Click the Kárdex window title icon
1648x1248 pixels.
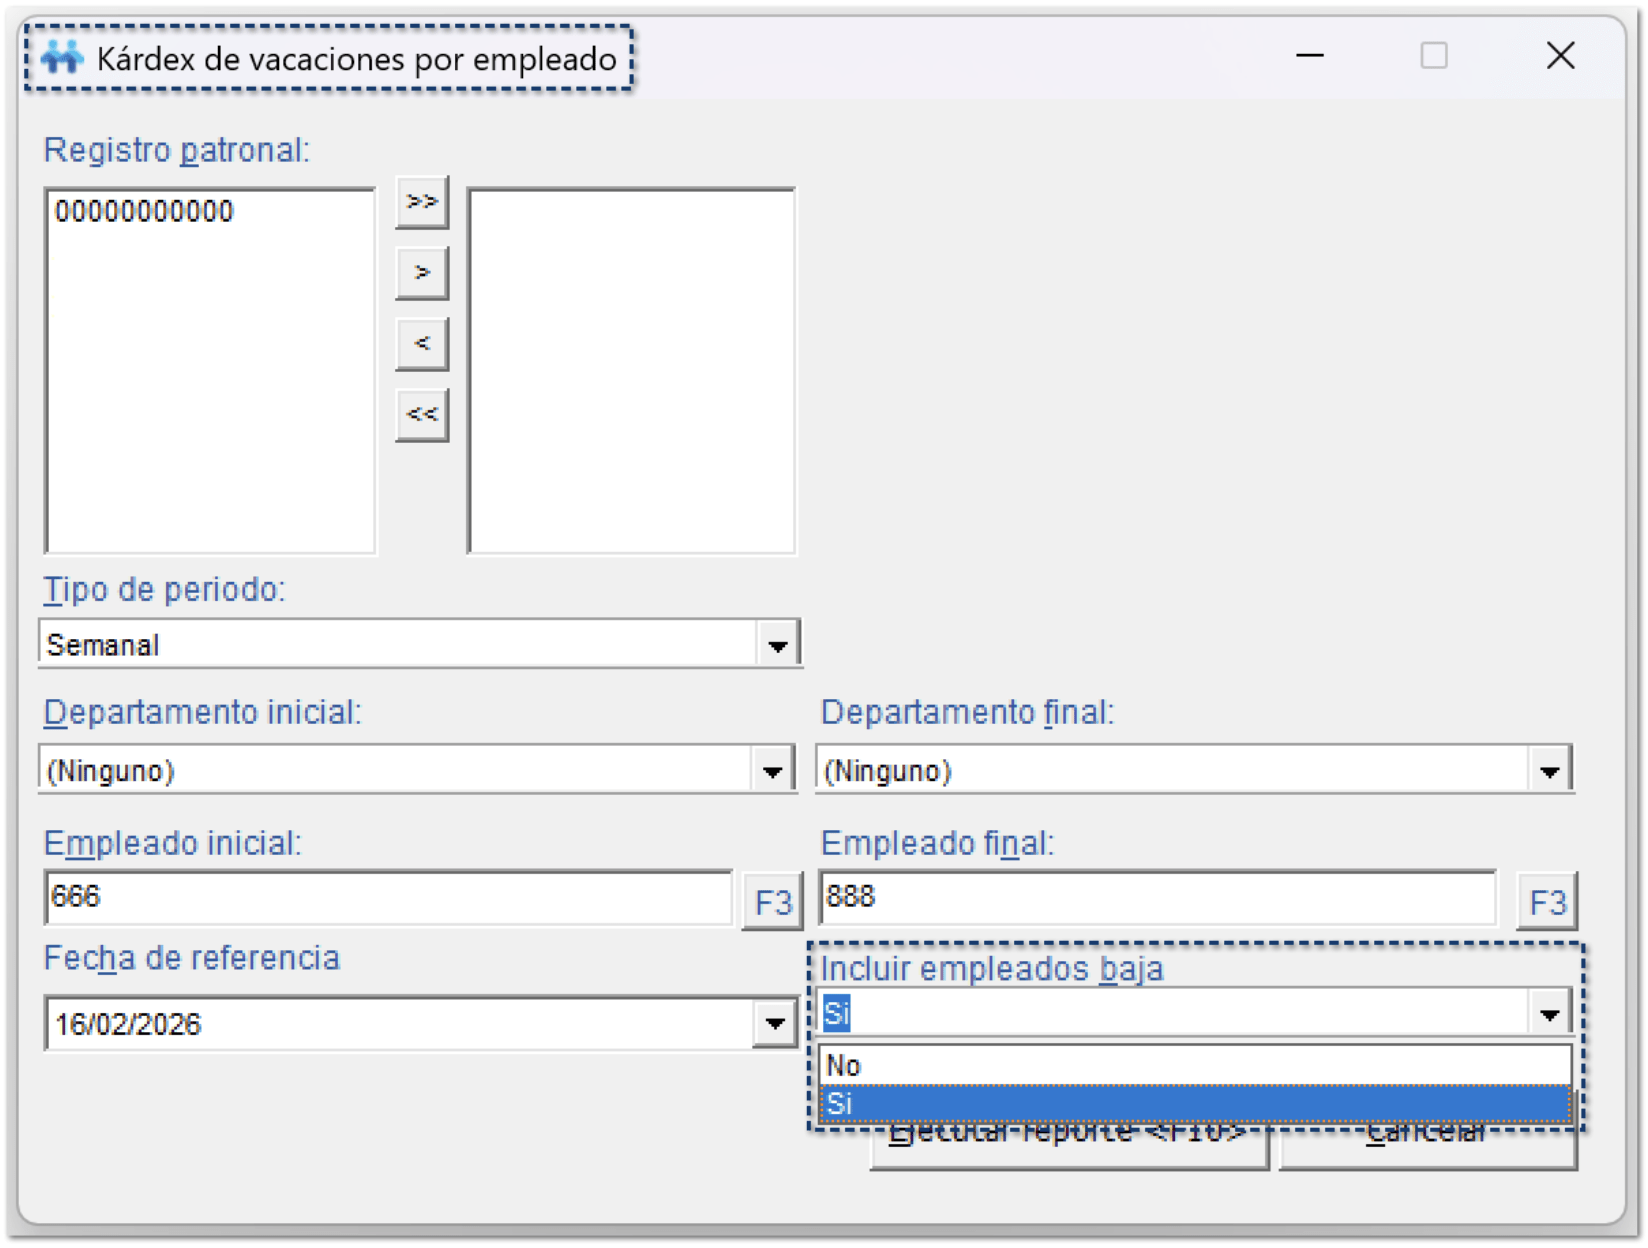coord(62,58)
